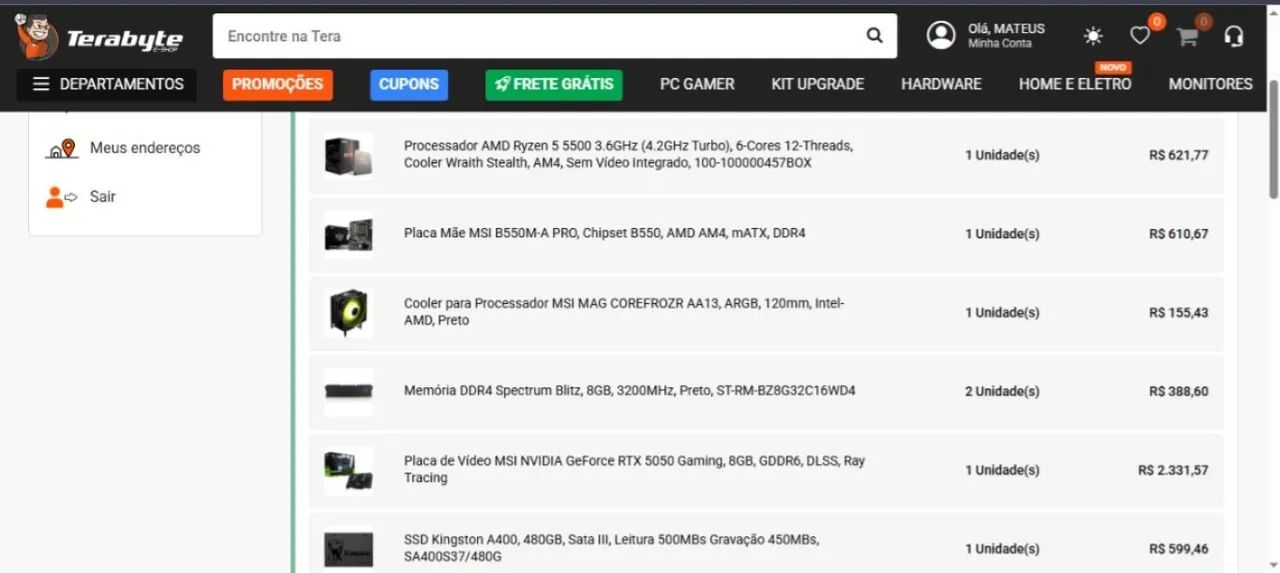Click the Sair logout person icon
Screen dimensions: 1280x573
61,197
